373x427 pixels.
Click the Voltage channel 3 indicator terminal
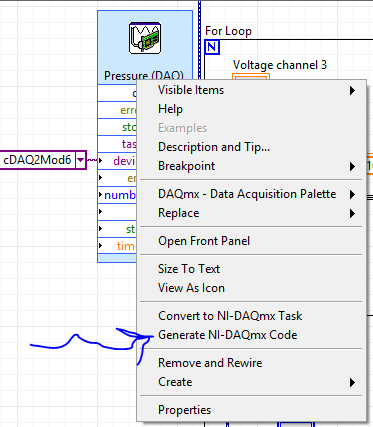click(x=251, y=77)
